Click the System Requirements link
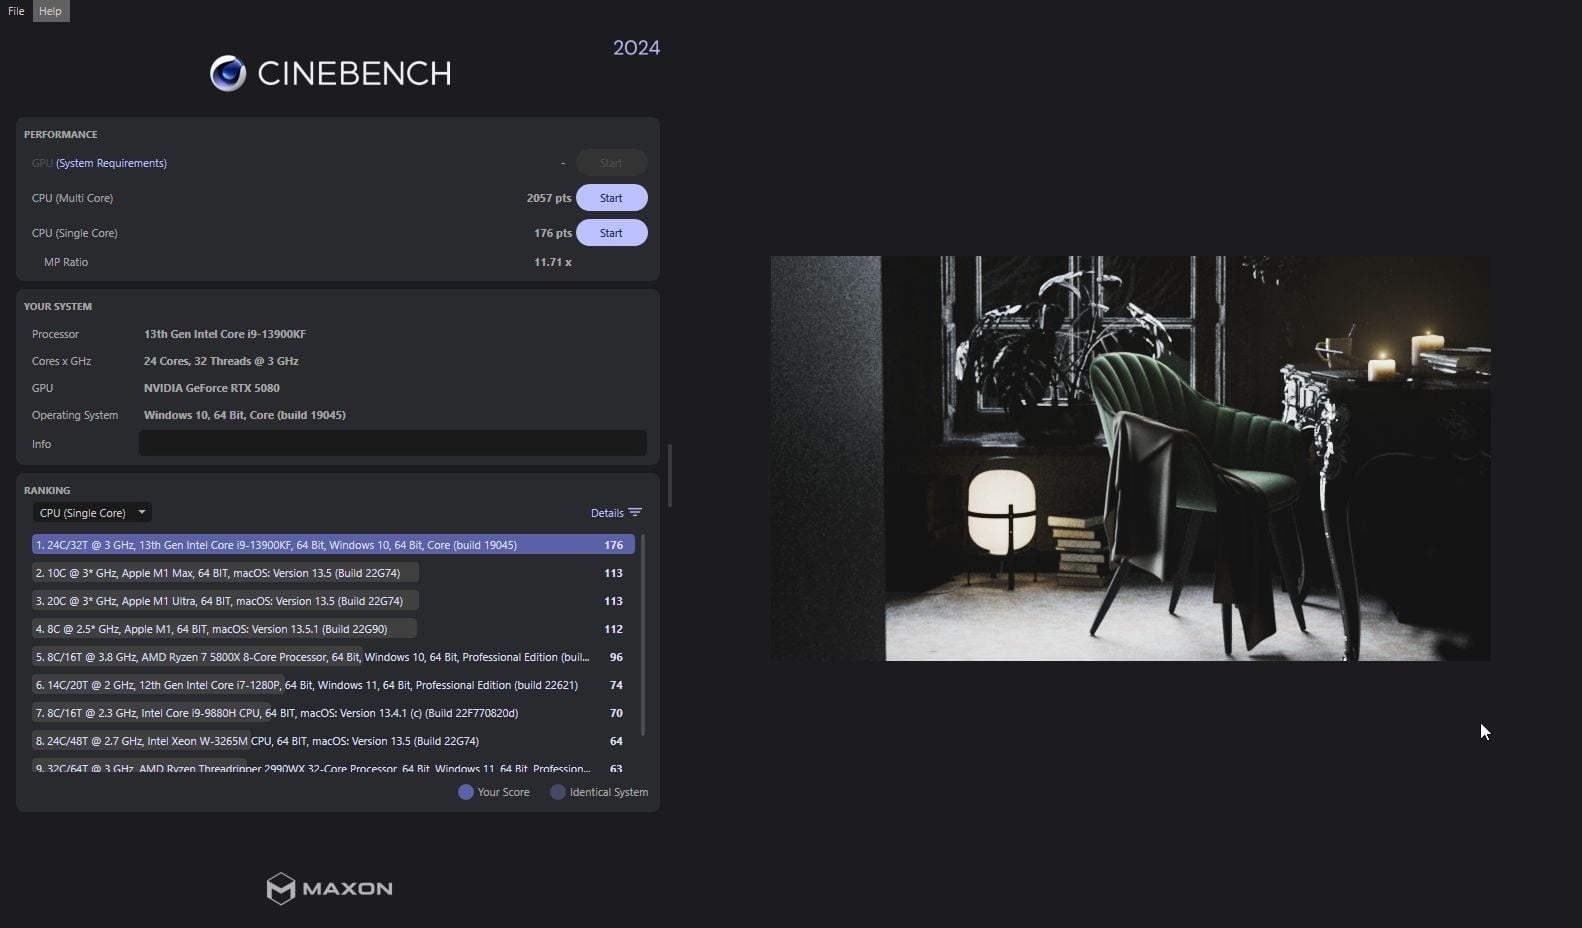Viewport: 1582px width, 928px height. point(111,163)
